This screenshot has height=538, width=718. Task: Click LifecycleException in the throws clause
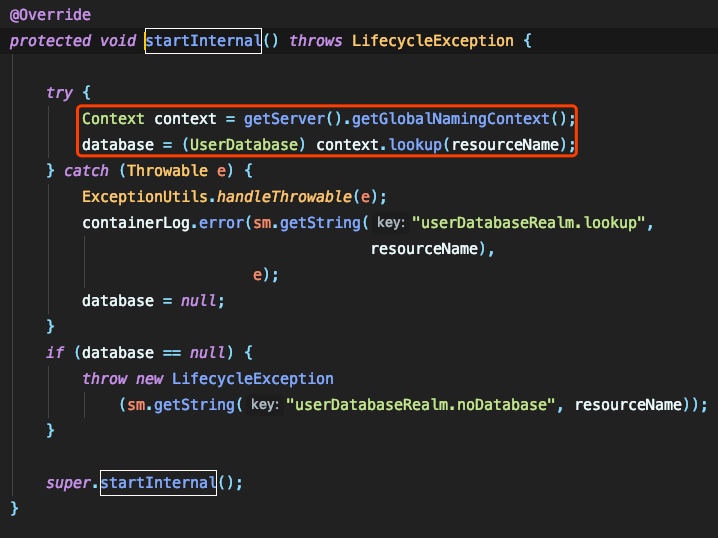(432, 41)
